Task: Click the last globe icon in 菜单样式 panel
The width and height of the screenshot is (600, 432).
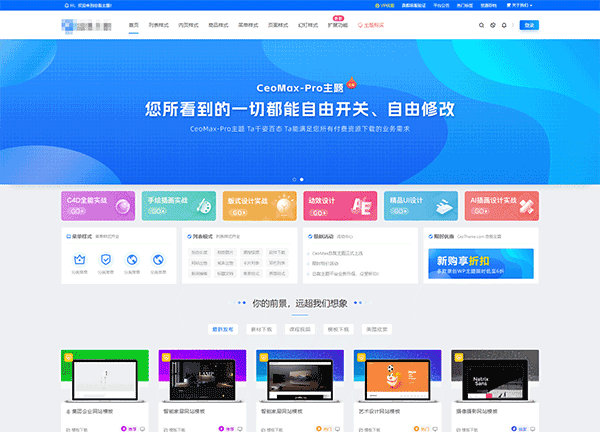Action: 158,260
